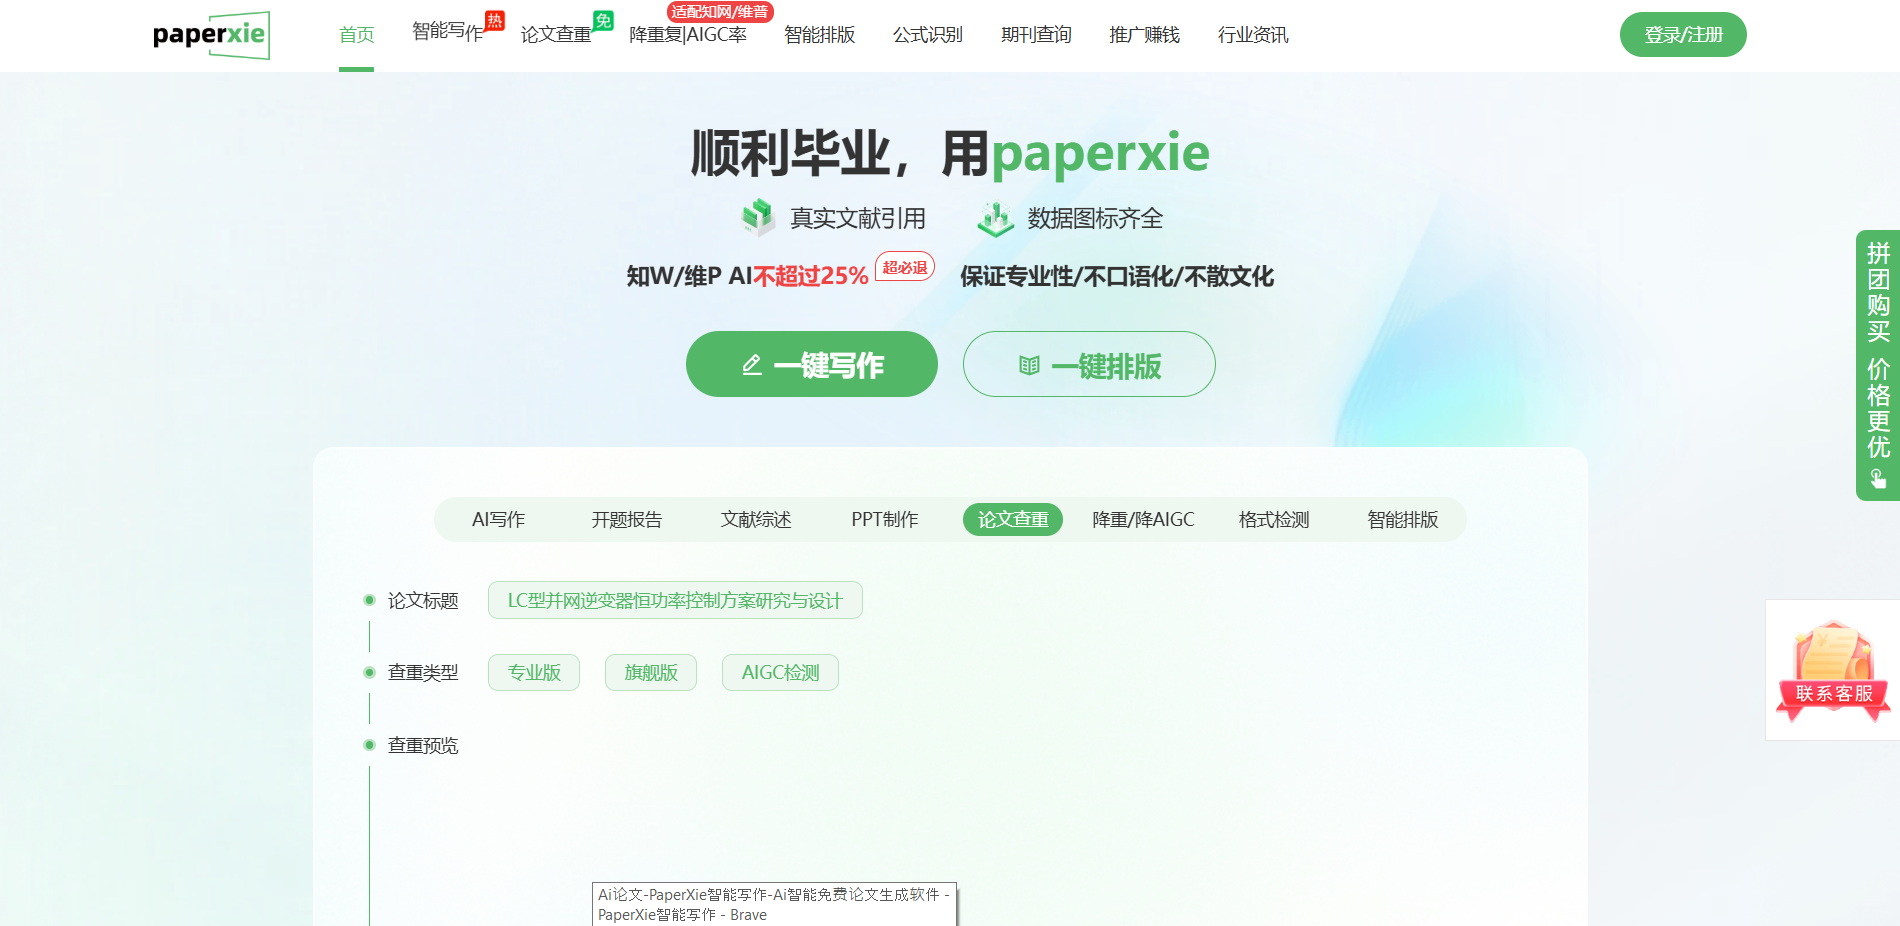Click the 适配知网/维普 red badge

(720, 12)
